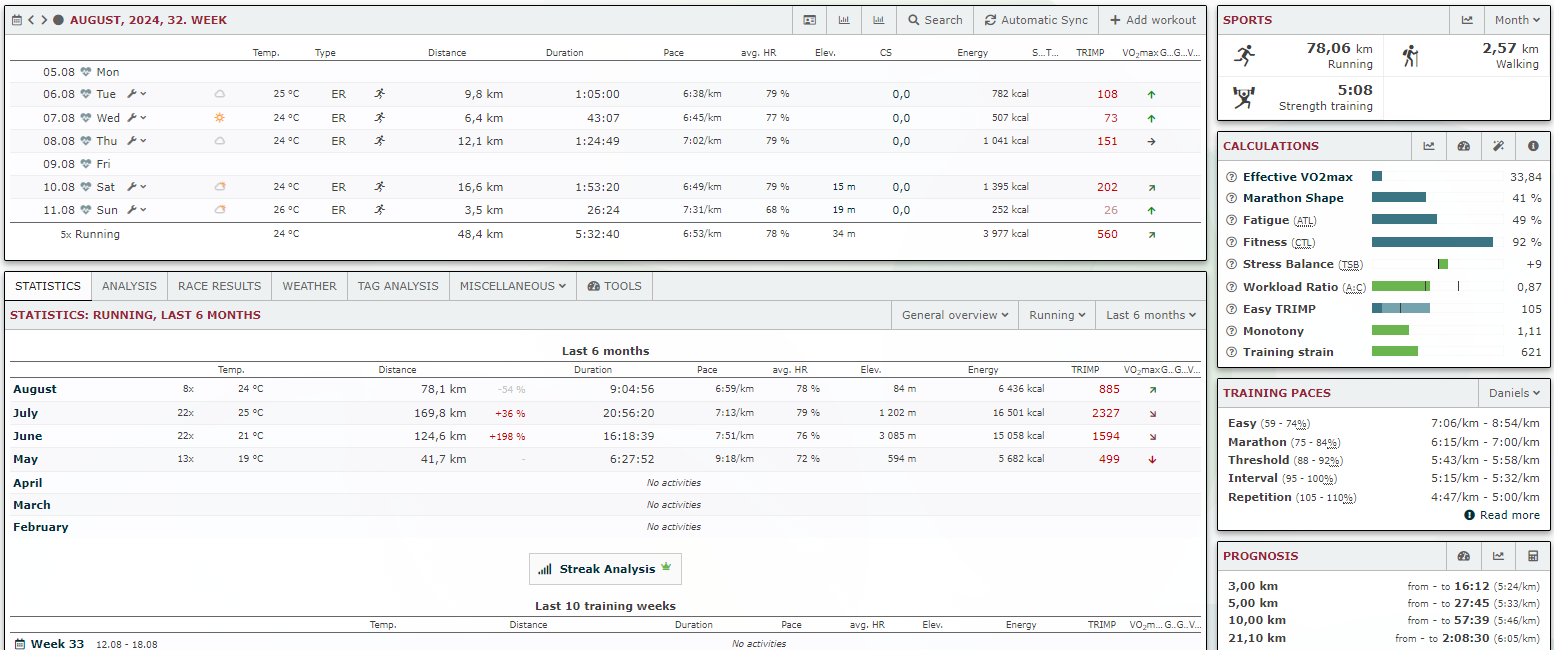Click the wrench icon on the Tuesday 06.08 row
This screenshot has height=650, width=1554.
[132, 94]
